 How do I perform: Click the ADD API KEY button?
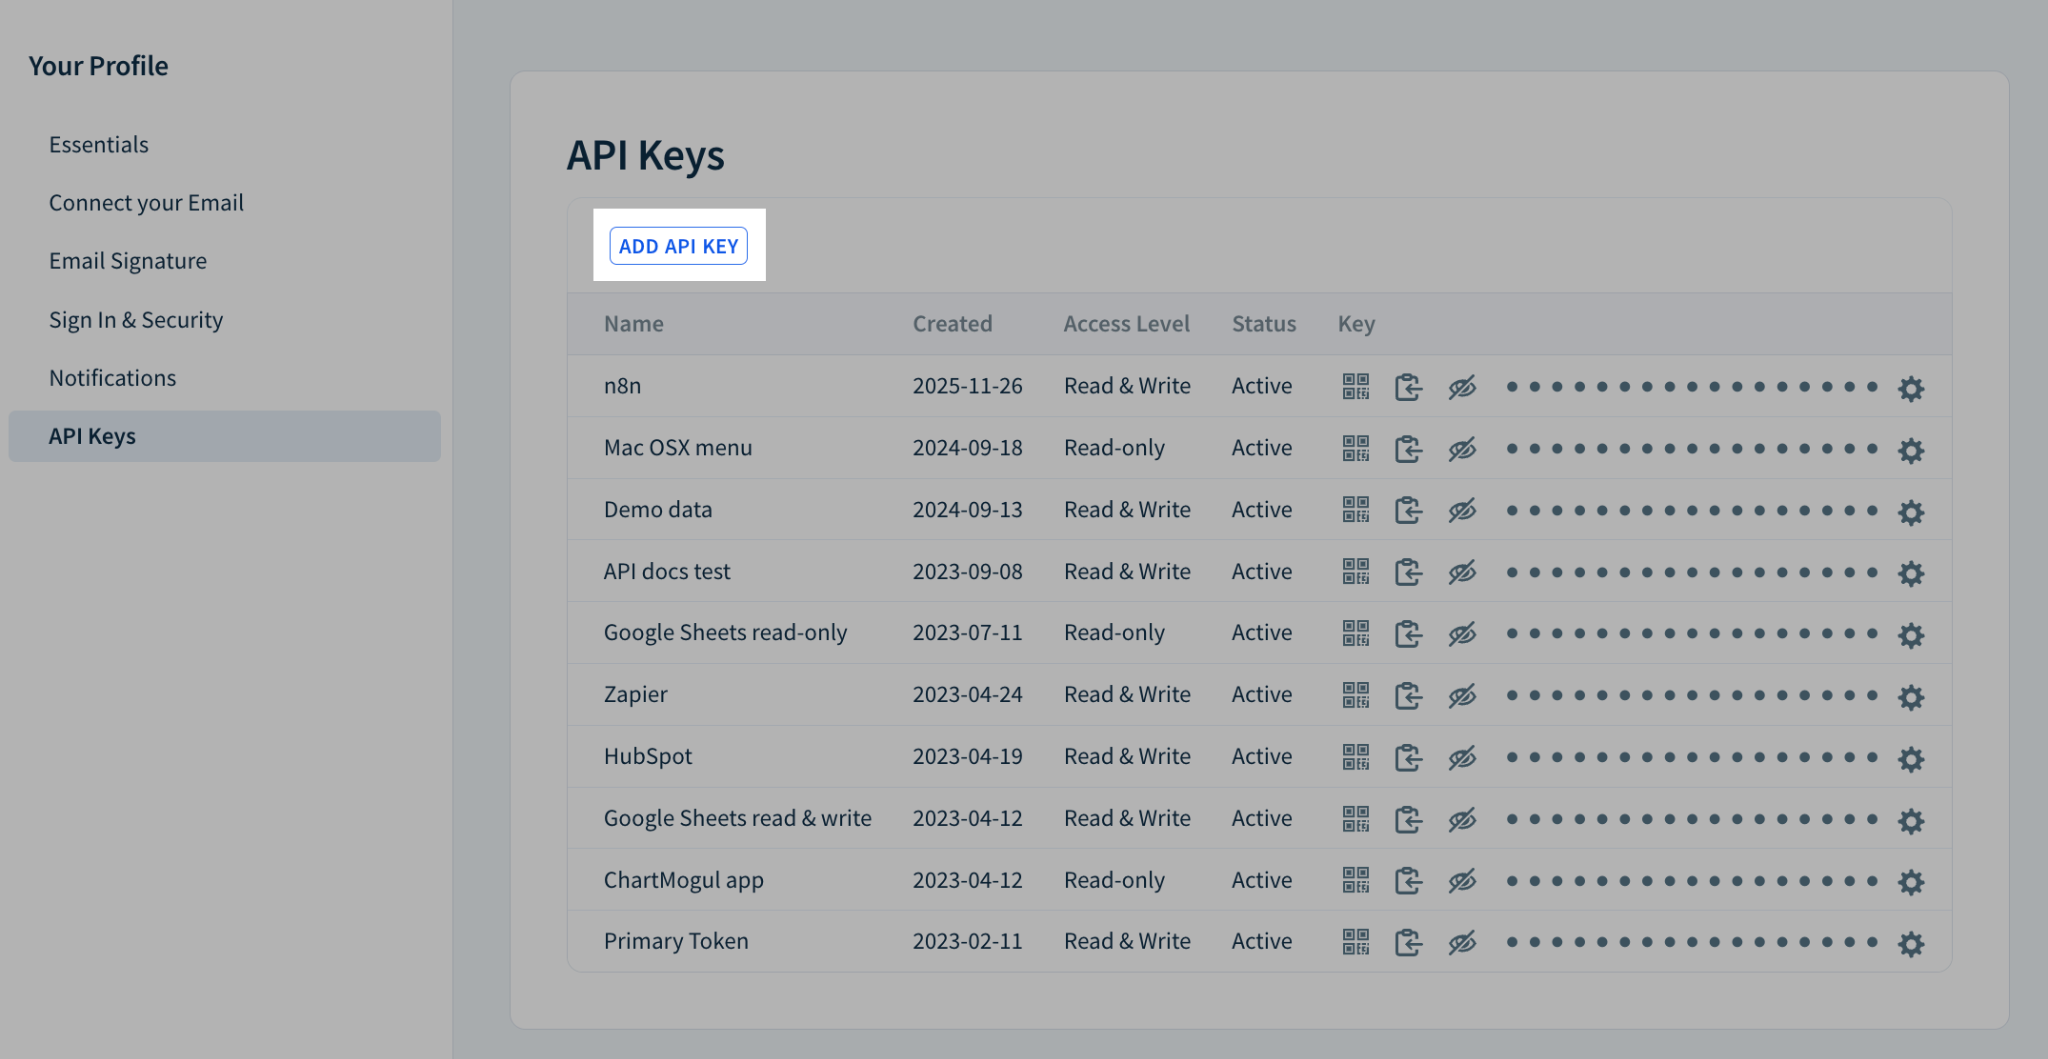tap(678, 245)
